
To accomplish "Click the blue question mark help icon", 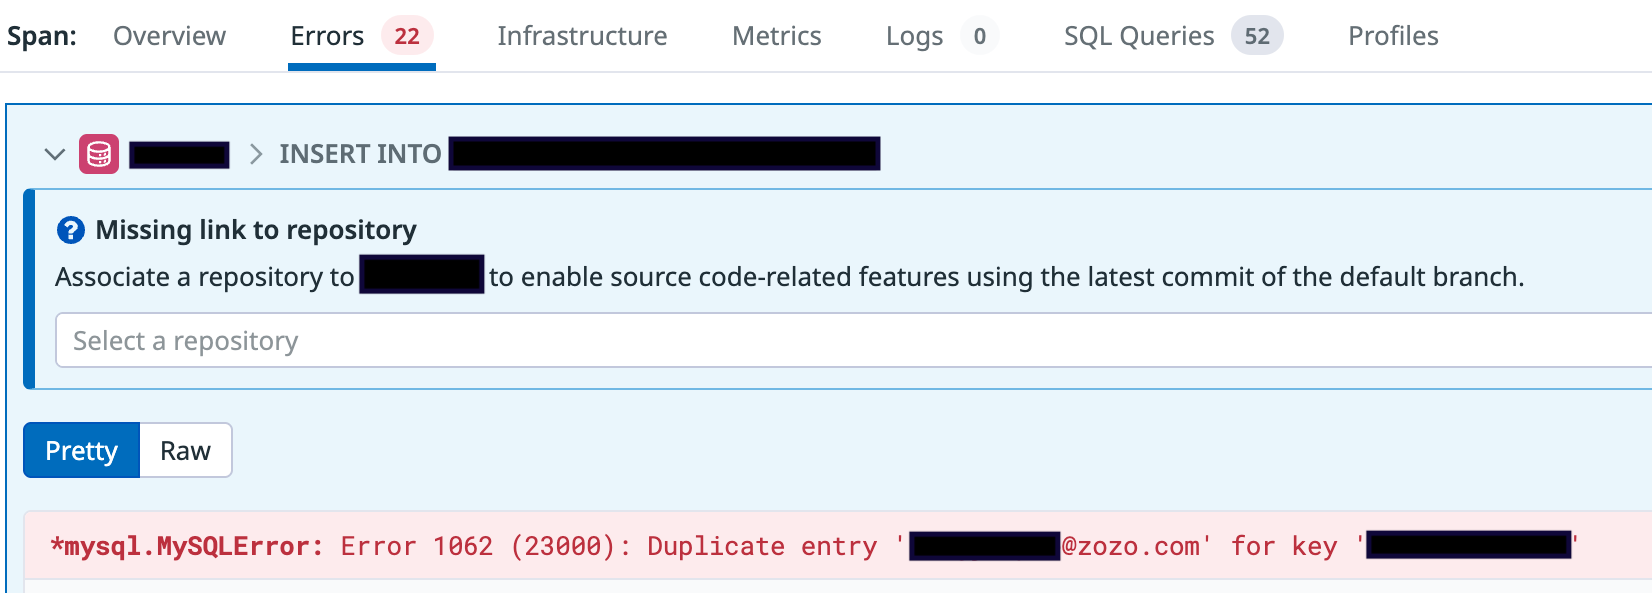I will pos(70,231).
